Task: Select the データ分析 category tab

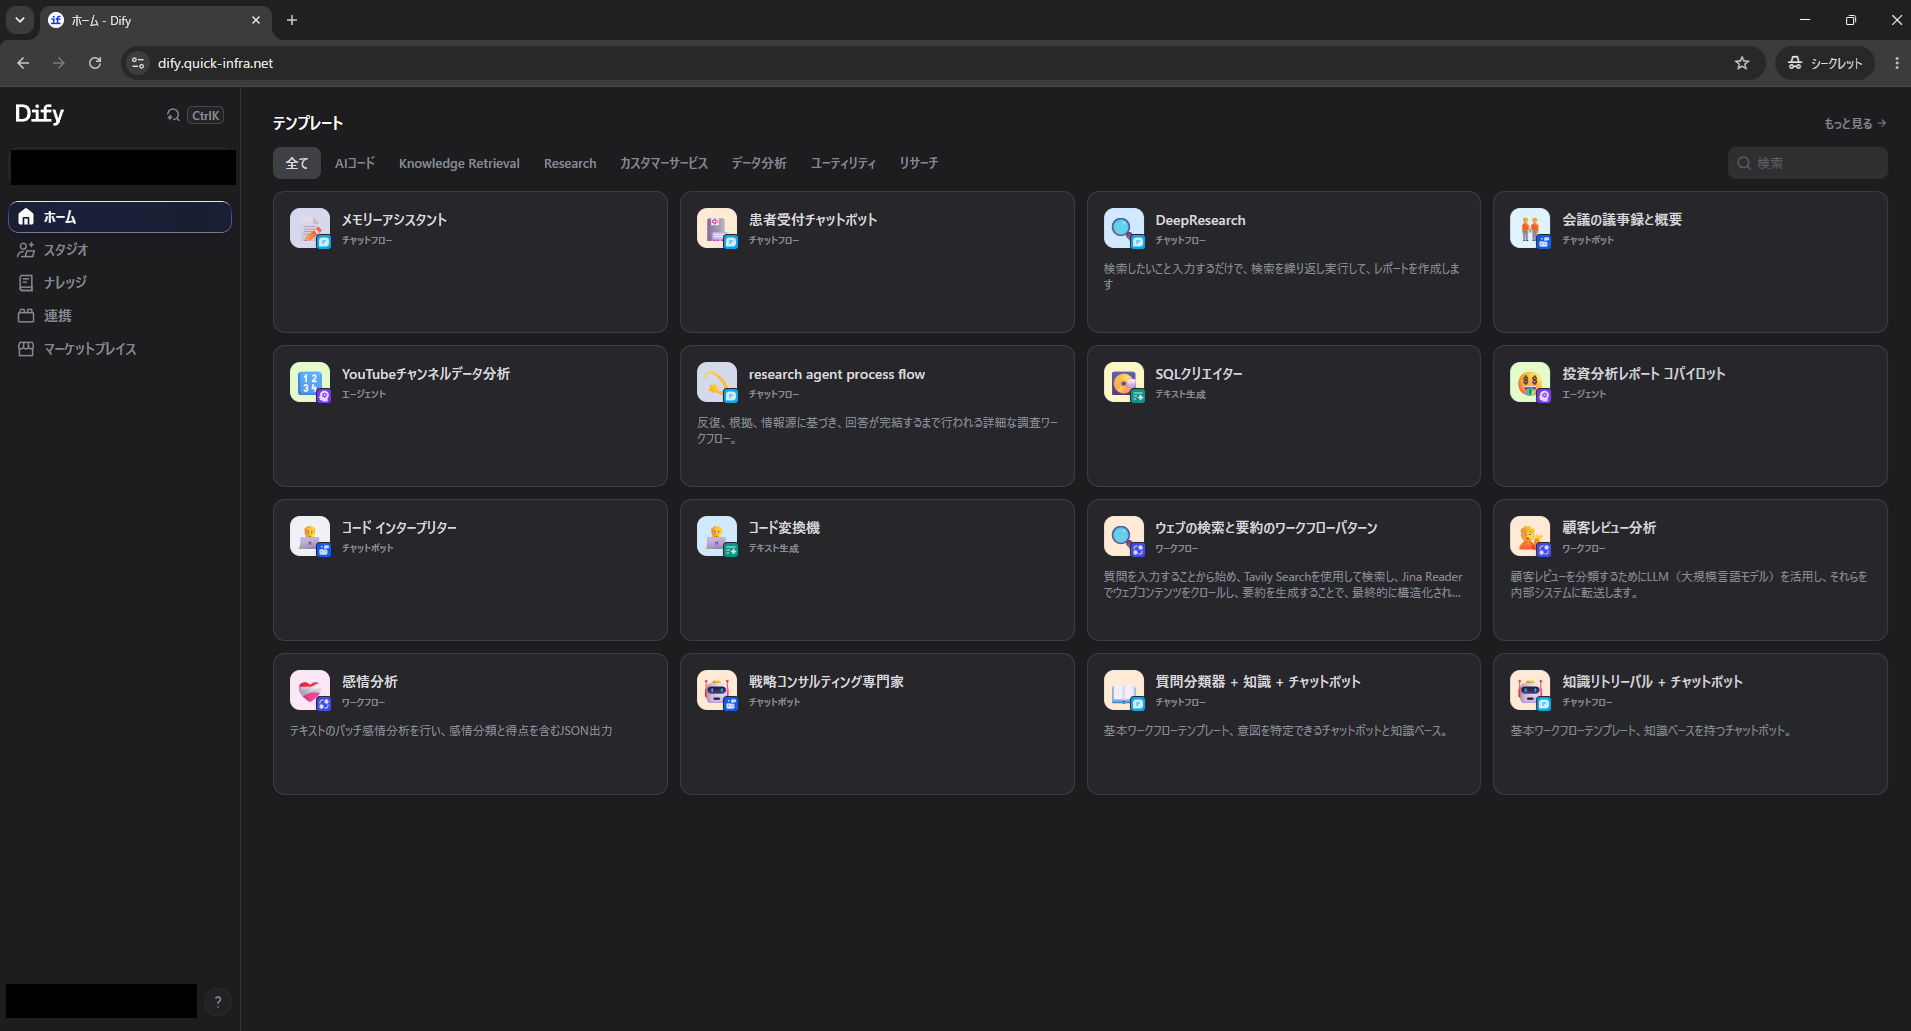Action: [759, 163]
